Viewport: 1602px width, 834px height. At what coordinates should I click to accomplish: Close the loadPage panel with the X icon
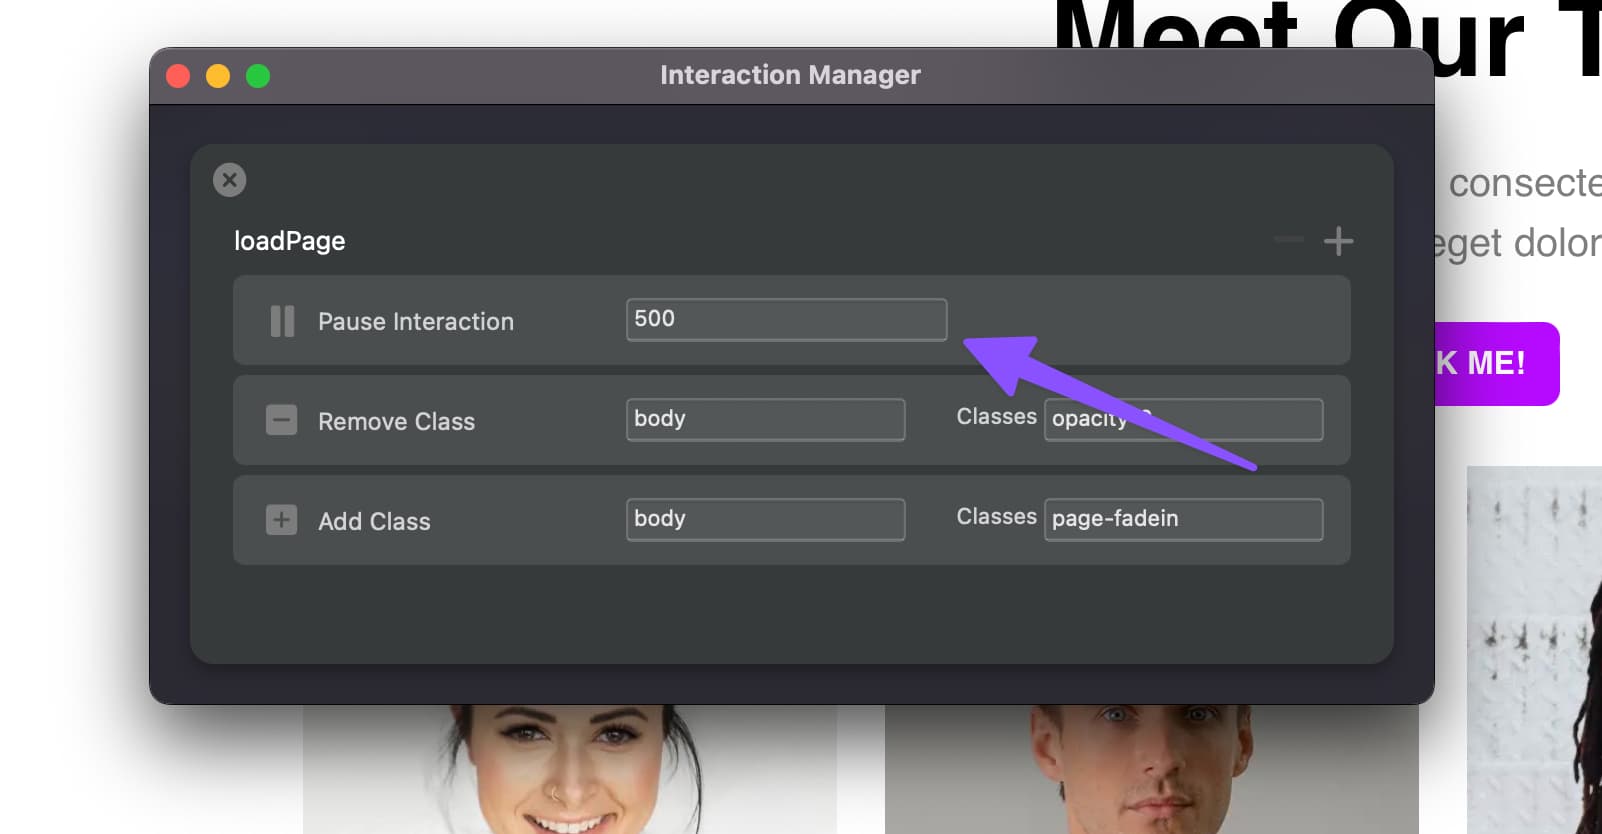(x=230, y=180)
